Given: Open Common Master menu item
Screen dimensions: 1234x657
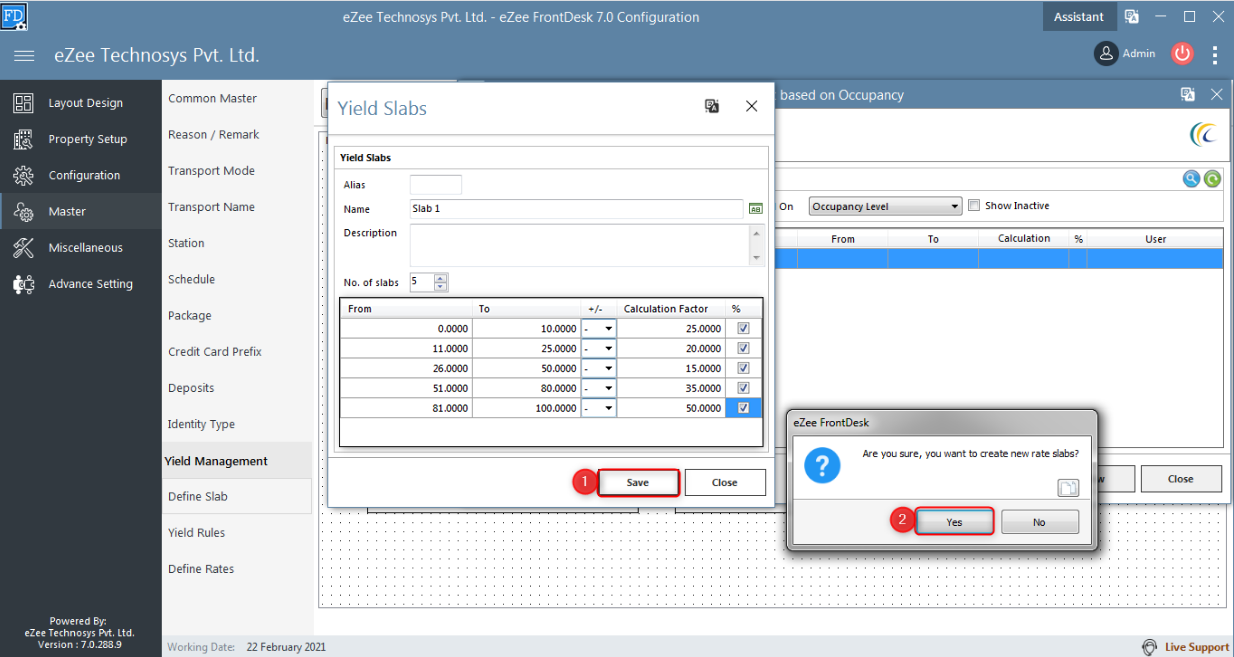Looking at the screenshot, I should (212, 98).
